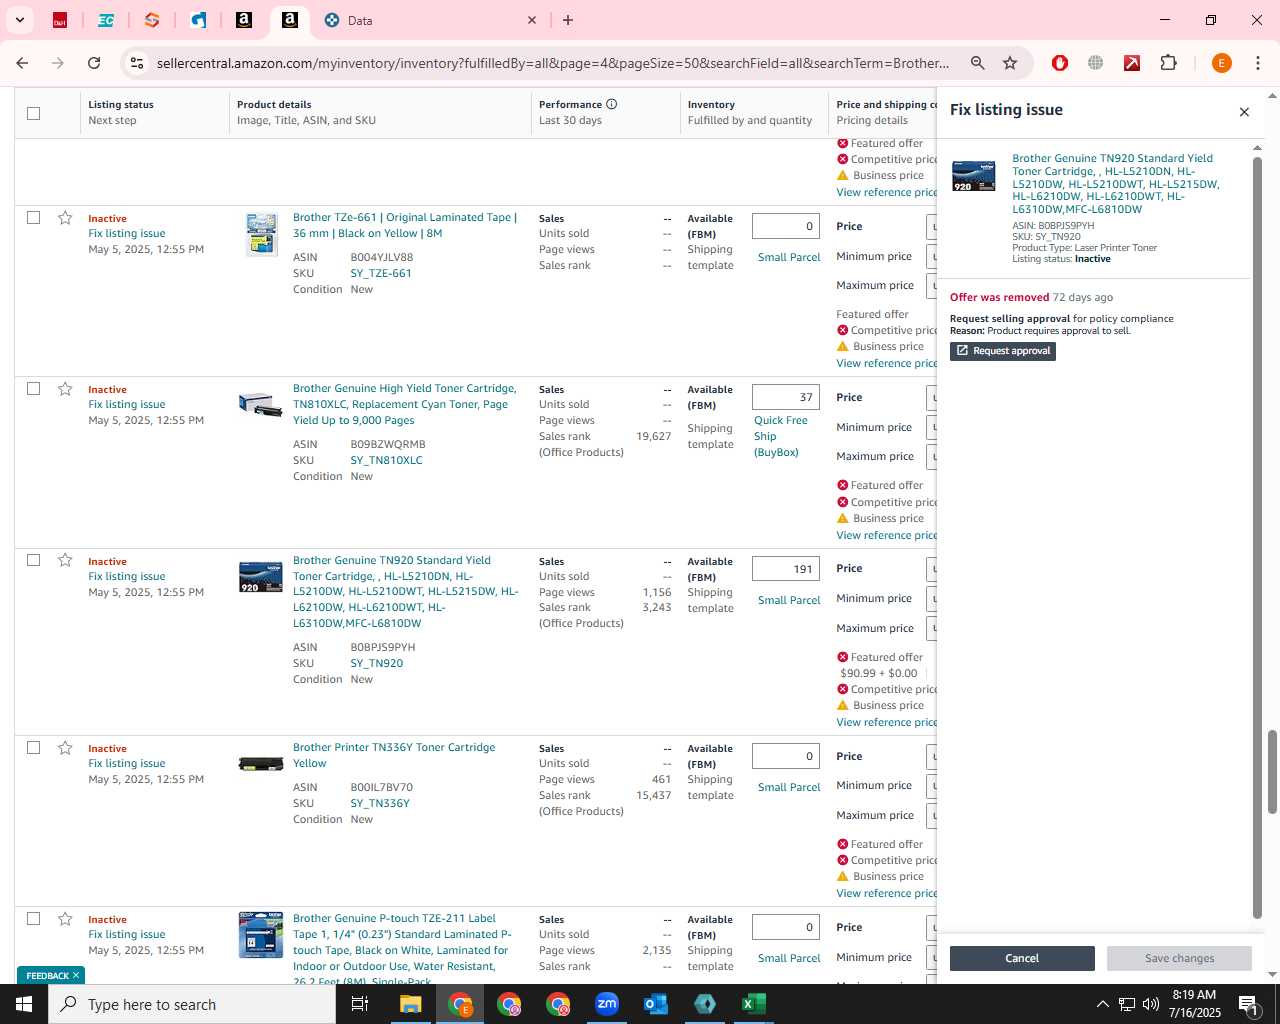Click Fix listing issue for TN810XLC row
This screenshot has width=1280, height=1024.
126,404
